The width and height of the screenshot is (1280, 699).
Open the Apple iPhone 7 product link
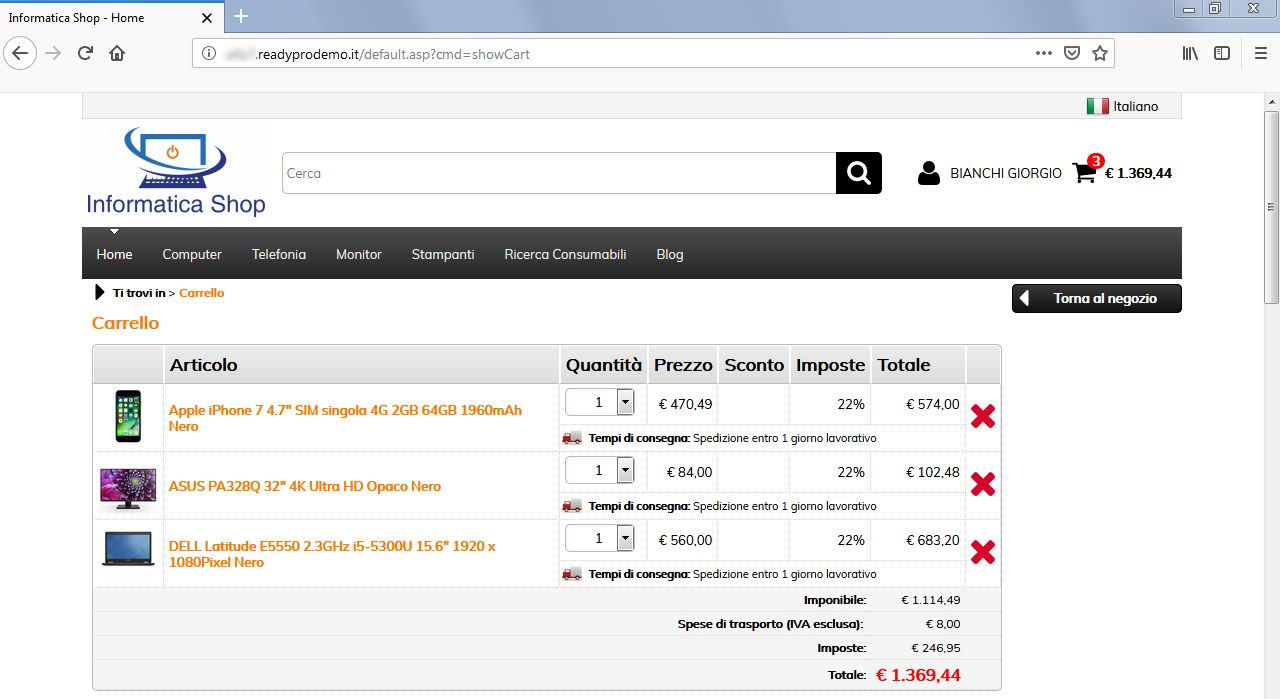pos(345,418)
